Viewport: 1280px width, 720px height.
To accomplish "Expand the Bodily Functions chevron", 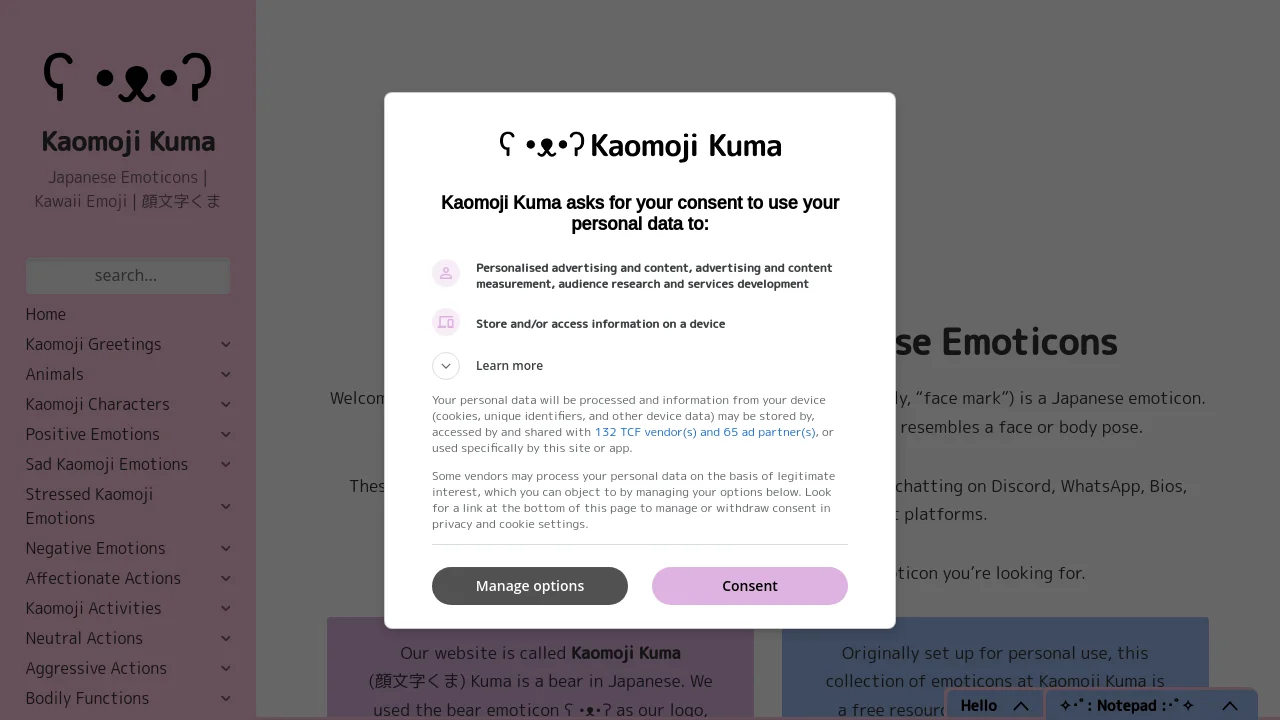I will (x=226, y=698).
